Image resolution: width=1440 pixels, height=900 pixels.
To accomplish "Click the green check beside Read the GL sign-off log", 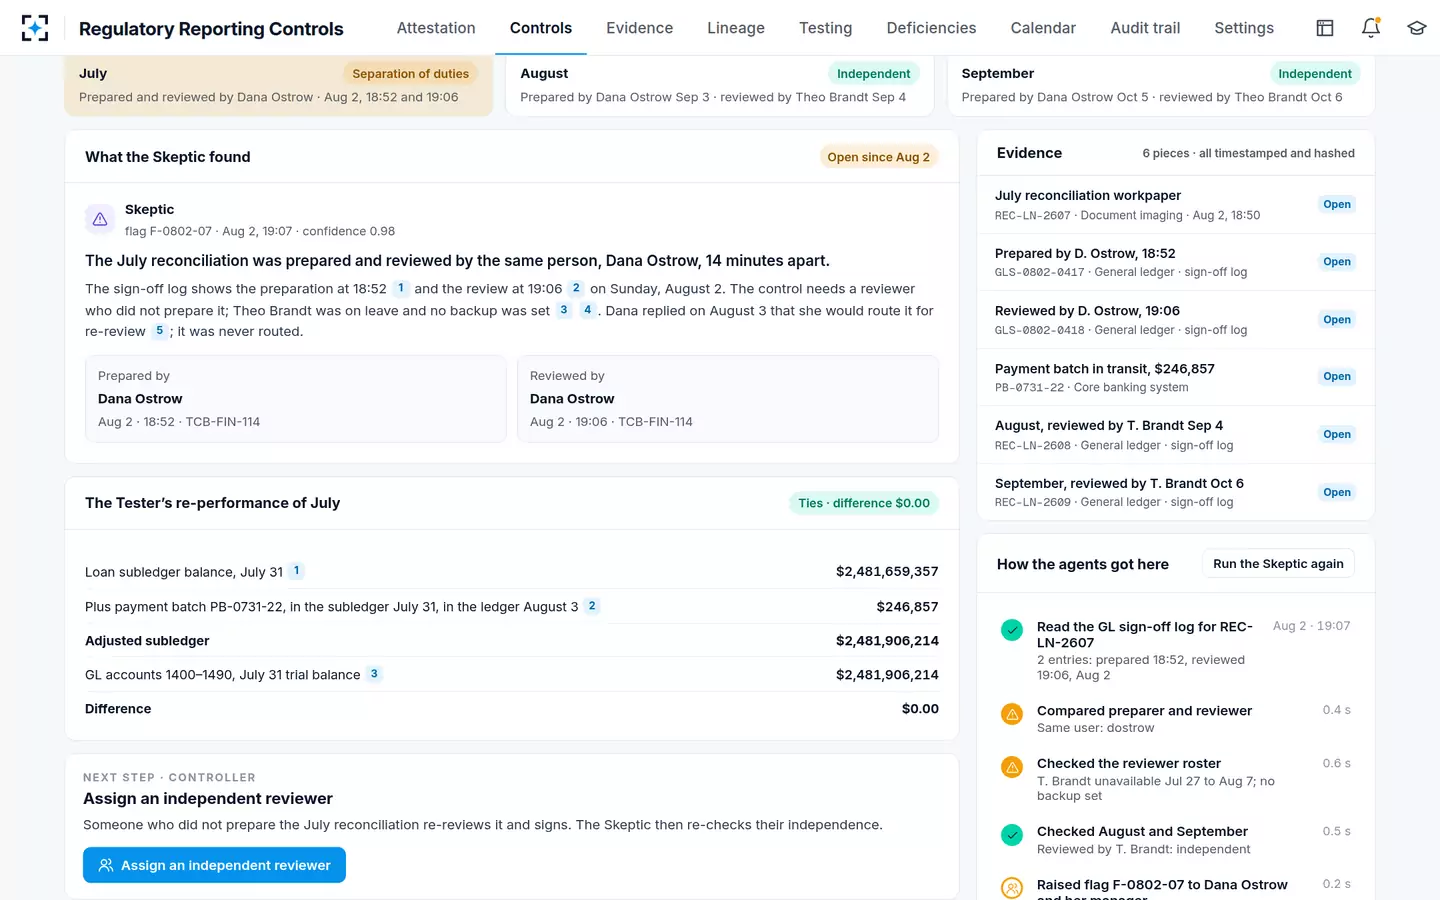I will pyautogui.click(x=1012, y=630).
